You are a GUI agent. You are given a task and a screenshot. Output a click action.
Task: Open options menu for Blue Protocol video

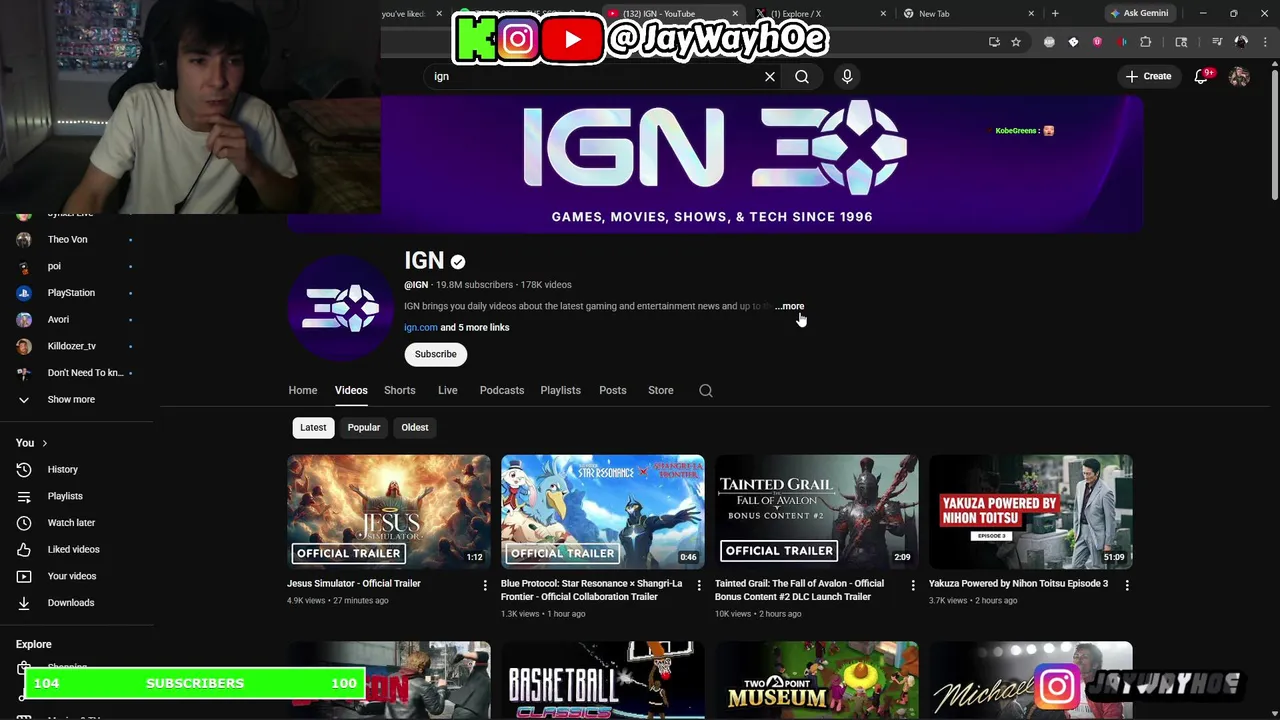(699, 585)
